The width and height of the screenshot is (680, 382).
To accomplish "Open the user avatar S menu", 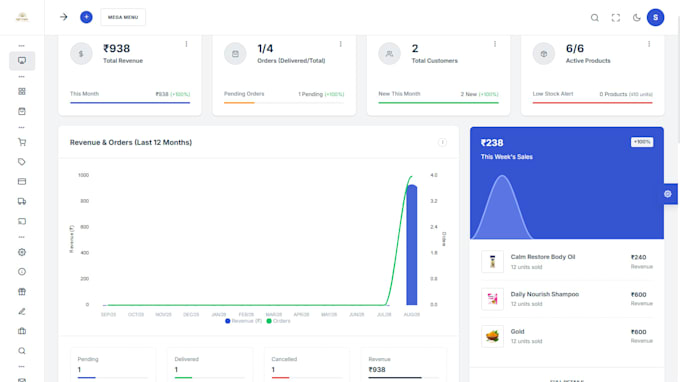I will [x=655, y=17].
